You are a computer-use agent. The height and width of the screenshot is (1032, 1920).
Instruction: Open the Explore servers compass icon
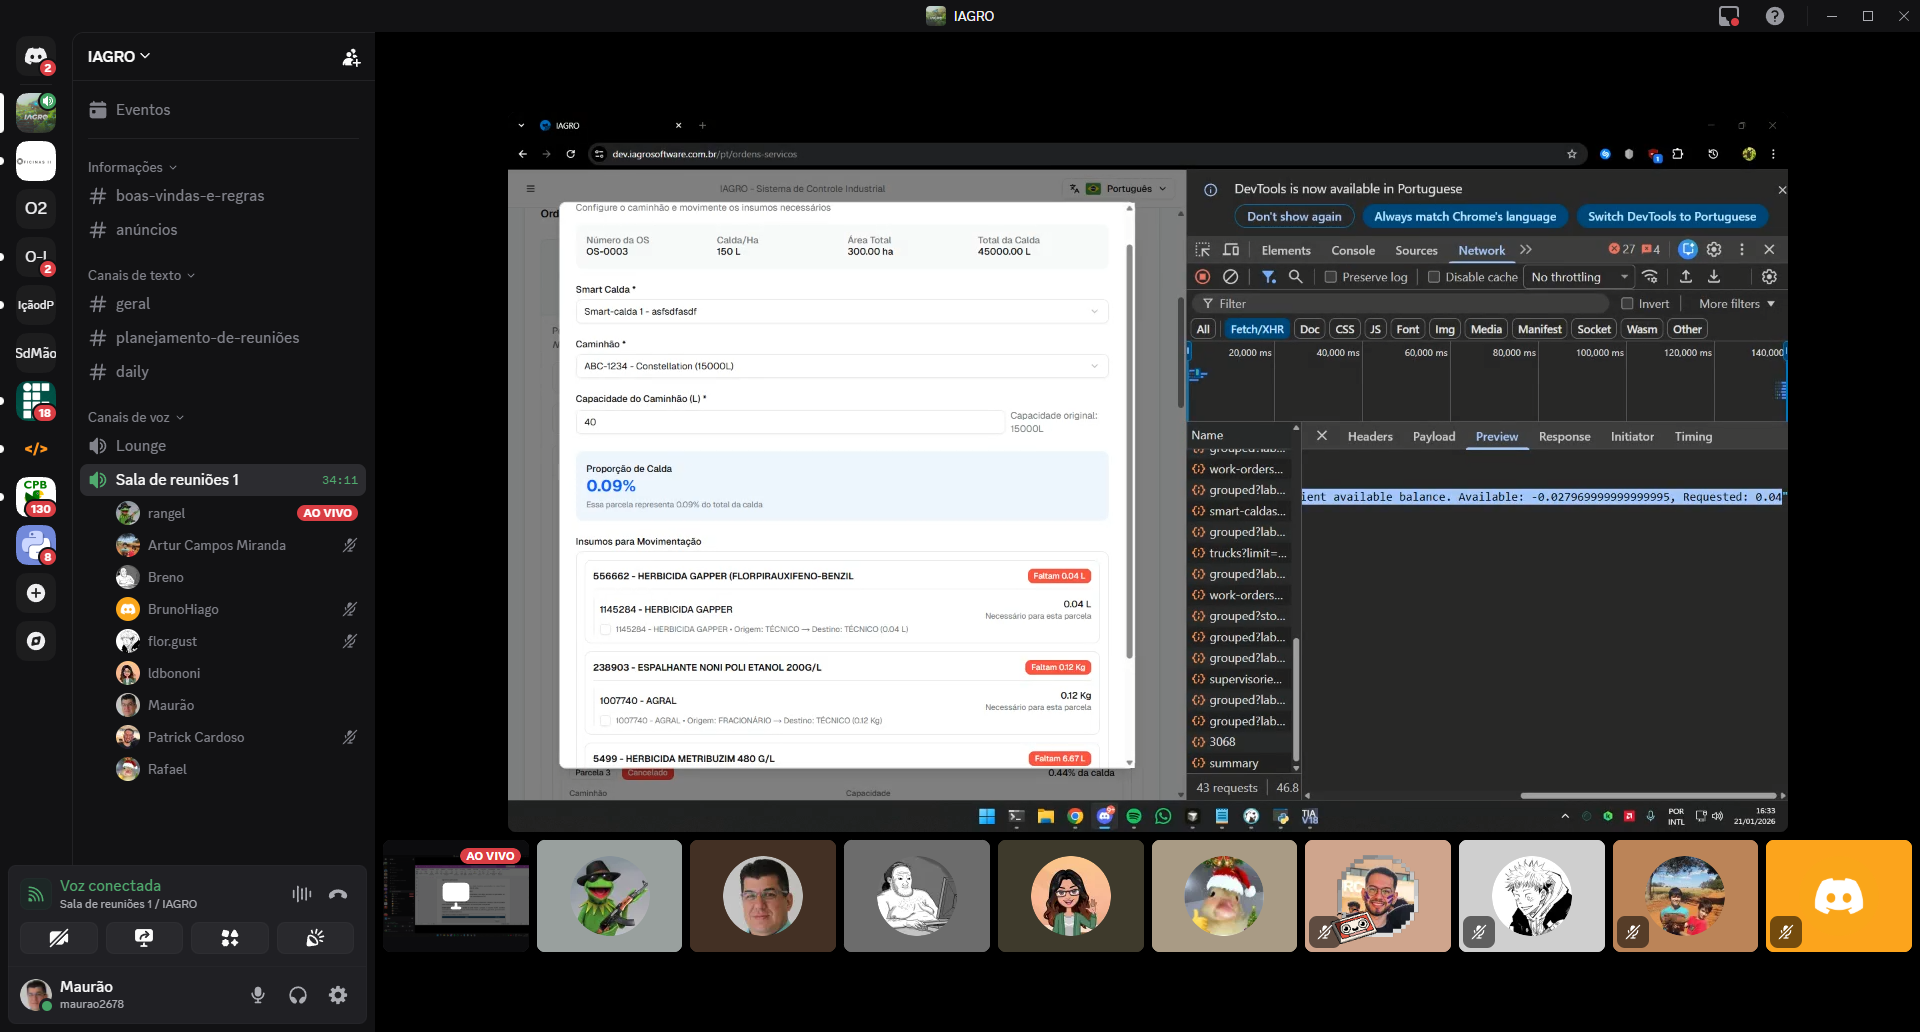pyautogui.click(x=36, y=641)
